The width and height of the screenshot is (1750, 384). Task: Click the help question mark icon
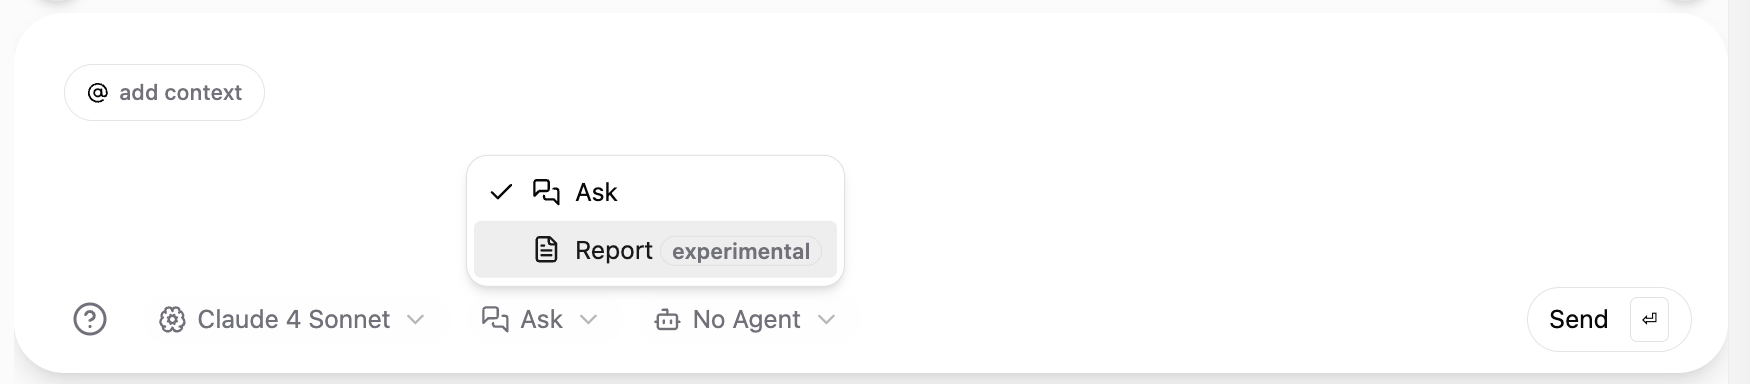[90, 320]
